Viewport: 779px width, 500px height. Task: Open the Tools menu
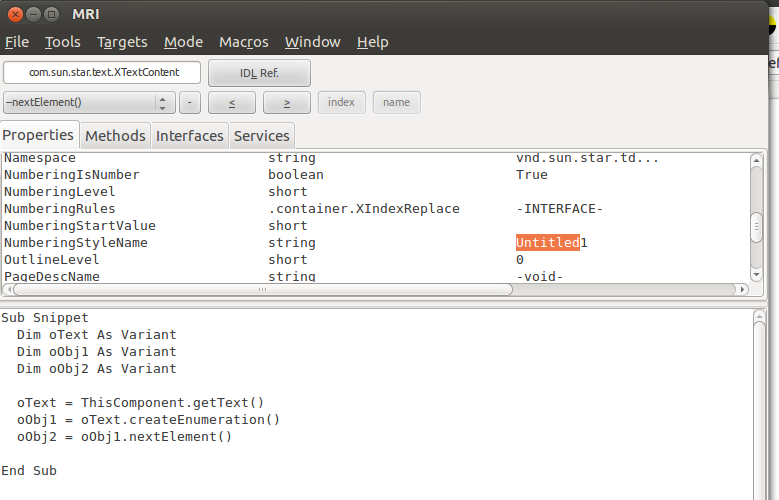[63, 42]
